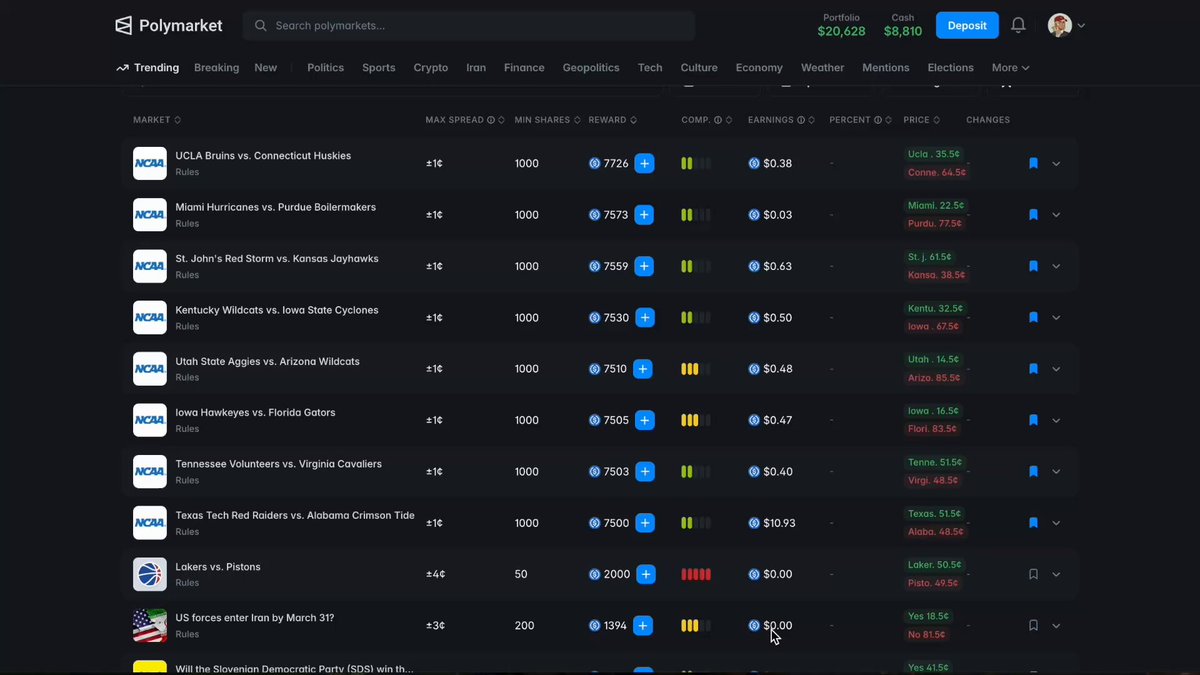The height and width of the screenshot is (675, 1200).
Task: Click the info icon next to Earnings
Action: tap(801, 120)
